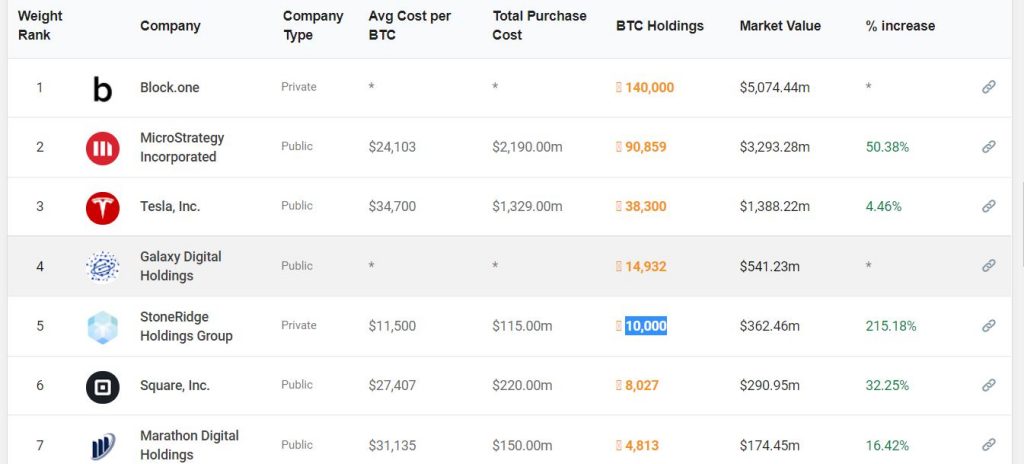Click the MicroStrategy red logo
The width and height of the screenshot is (1024, 464).
pos(103,148)
